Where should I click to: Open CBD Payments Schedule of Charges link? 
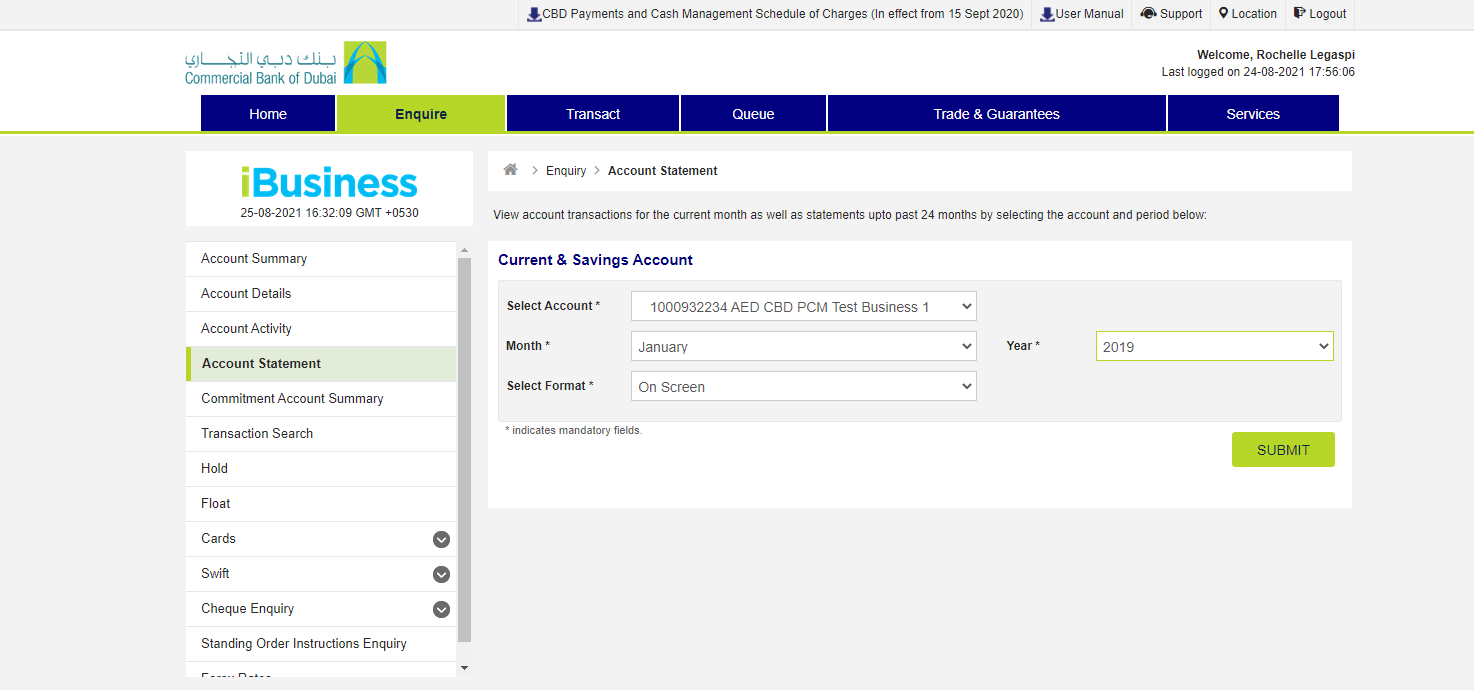pos(783,14)
